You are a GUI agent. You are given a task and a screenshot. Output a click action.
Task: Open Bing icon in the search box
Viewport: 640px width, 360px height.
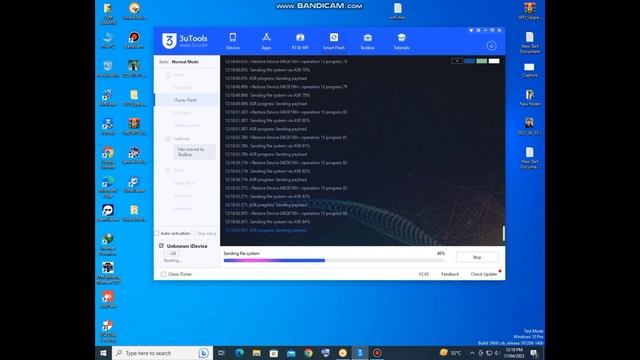(203, 353)
